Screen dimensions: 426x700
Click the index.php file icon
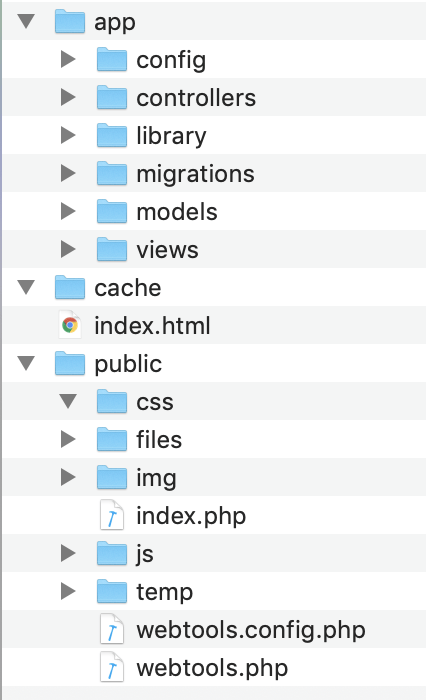pyautogui.click(x=112, y=515)
